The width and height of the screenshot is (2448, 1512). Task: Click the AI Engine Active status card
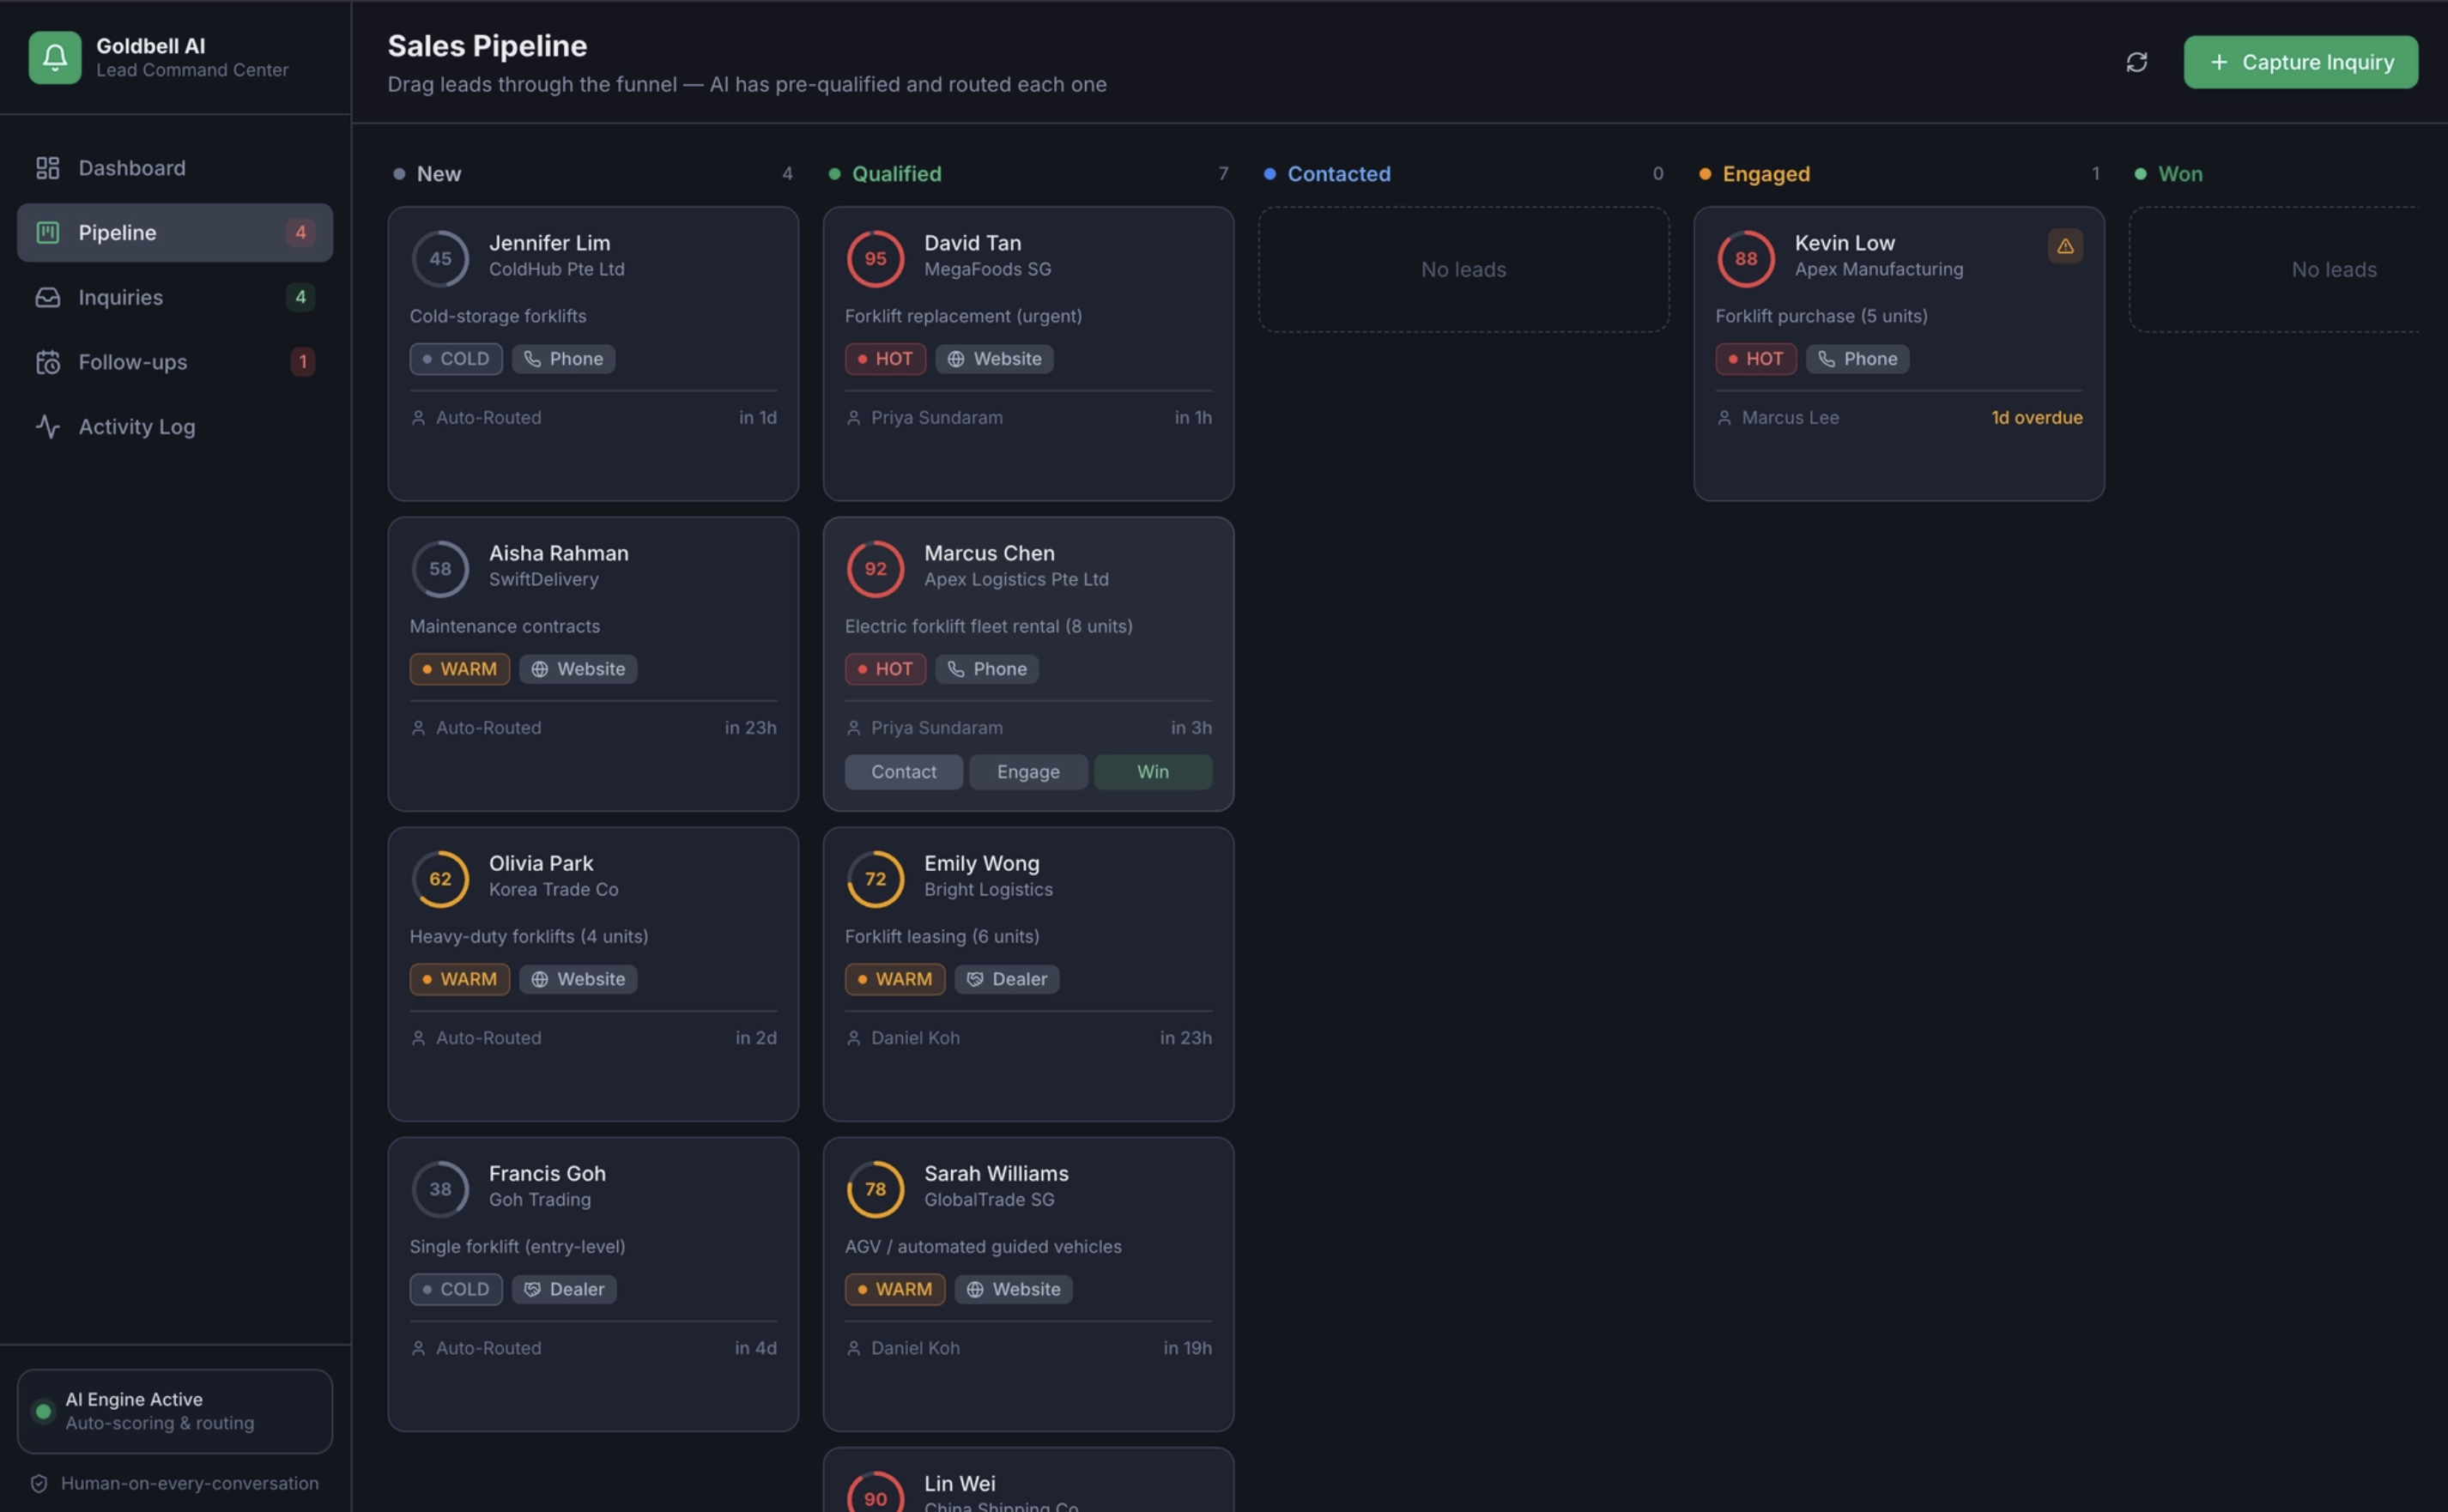(175, 1411)
